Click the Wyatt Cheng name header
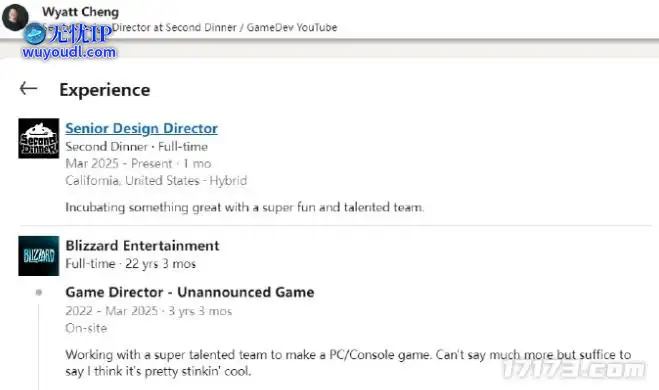Viewport: 659px width, 390px height. [x=80, y=12]
